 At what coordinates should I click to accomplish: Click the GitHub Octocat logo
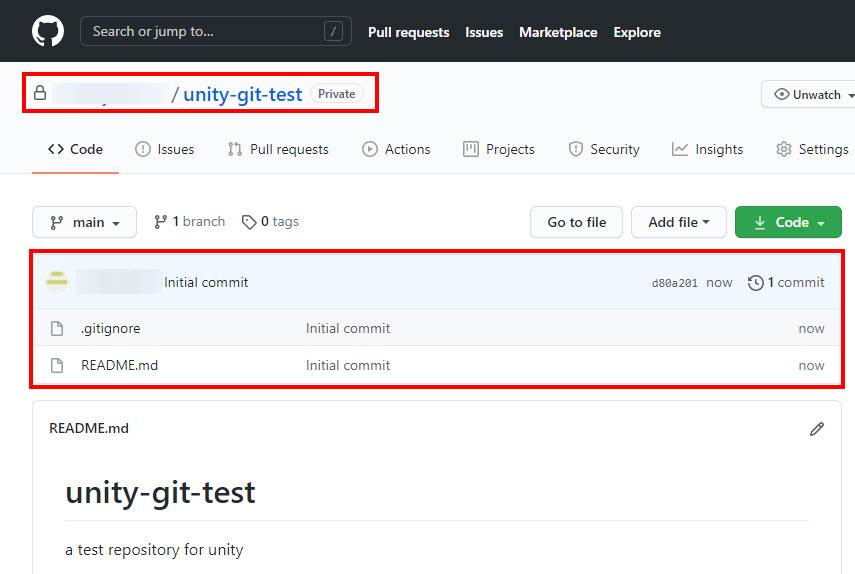[x=48, y=31]
